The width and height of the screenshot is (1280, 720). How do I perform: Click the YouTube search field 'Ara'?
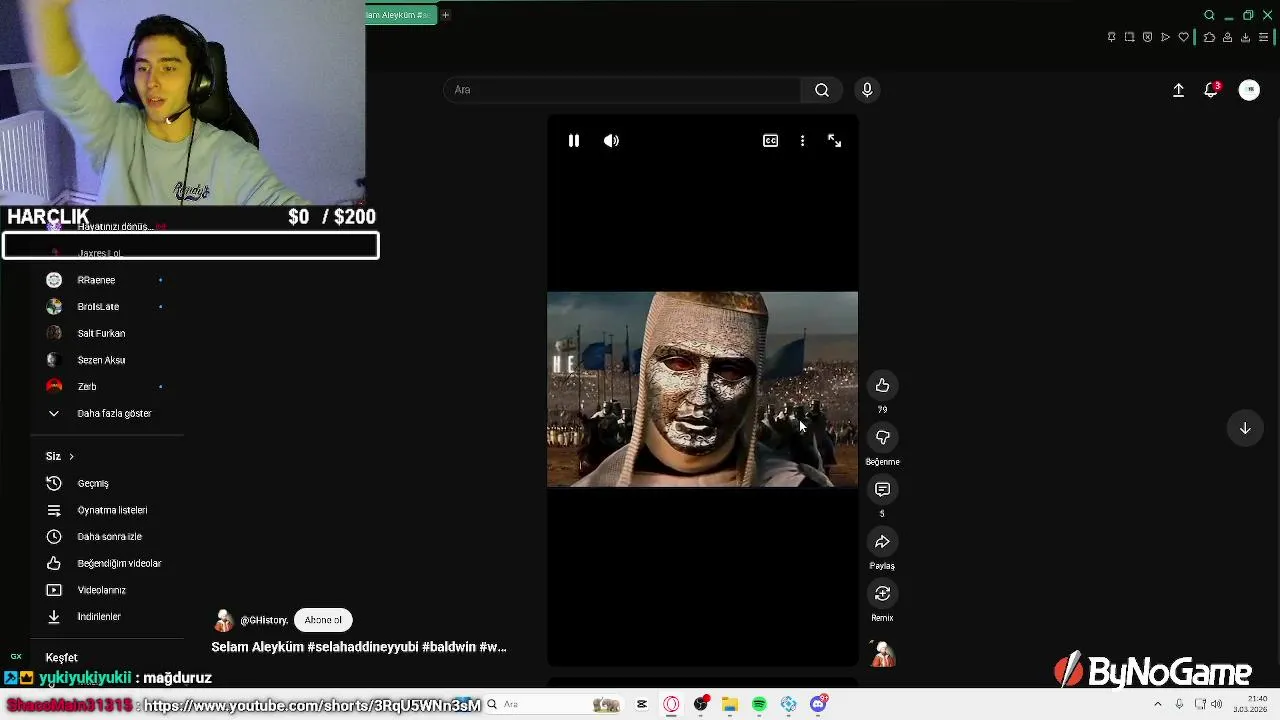click(622, 90)
